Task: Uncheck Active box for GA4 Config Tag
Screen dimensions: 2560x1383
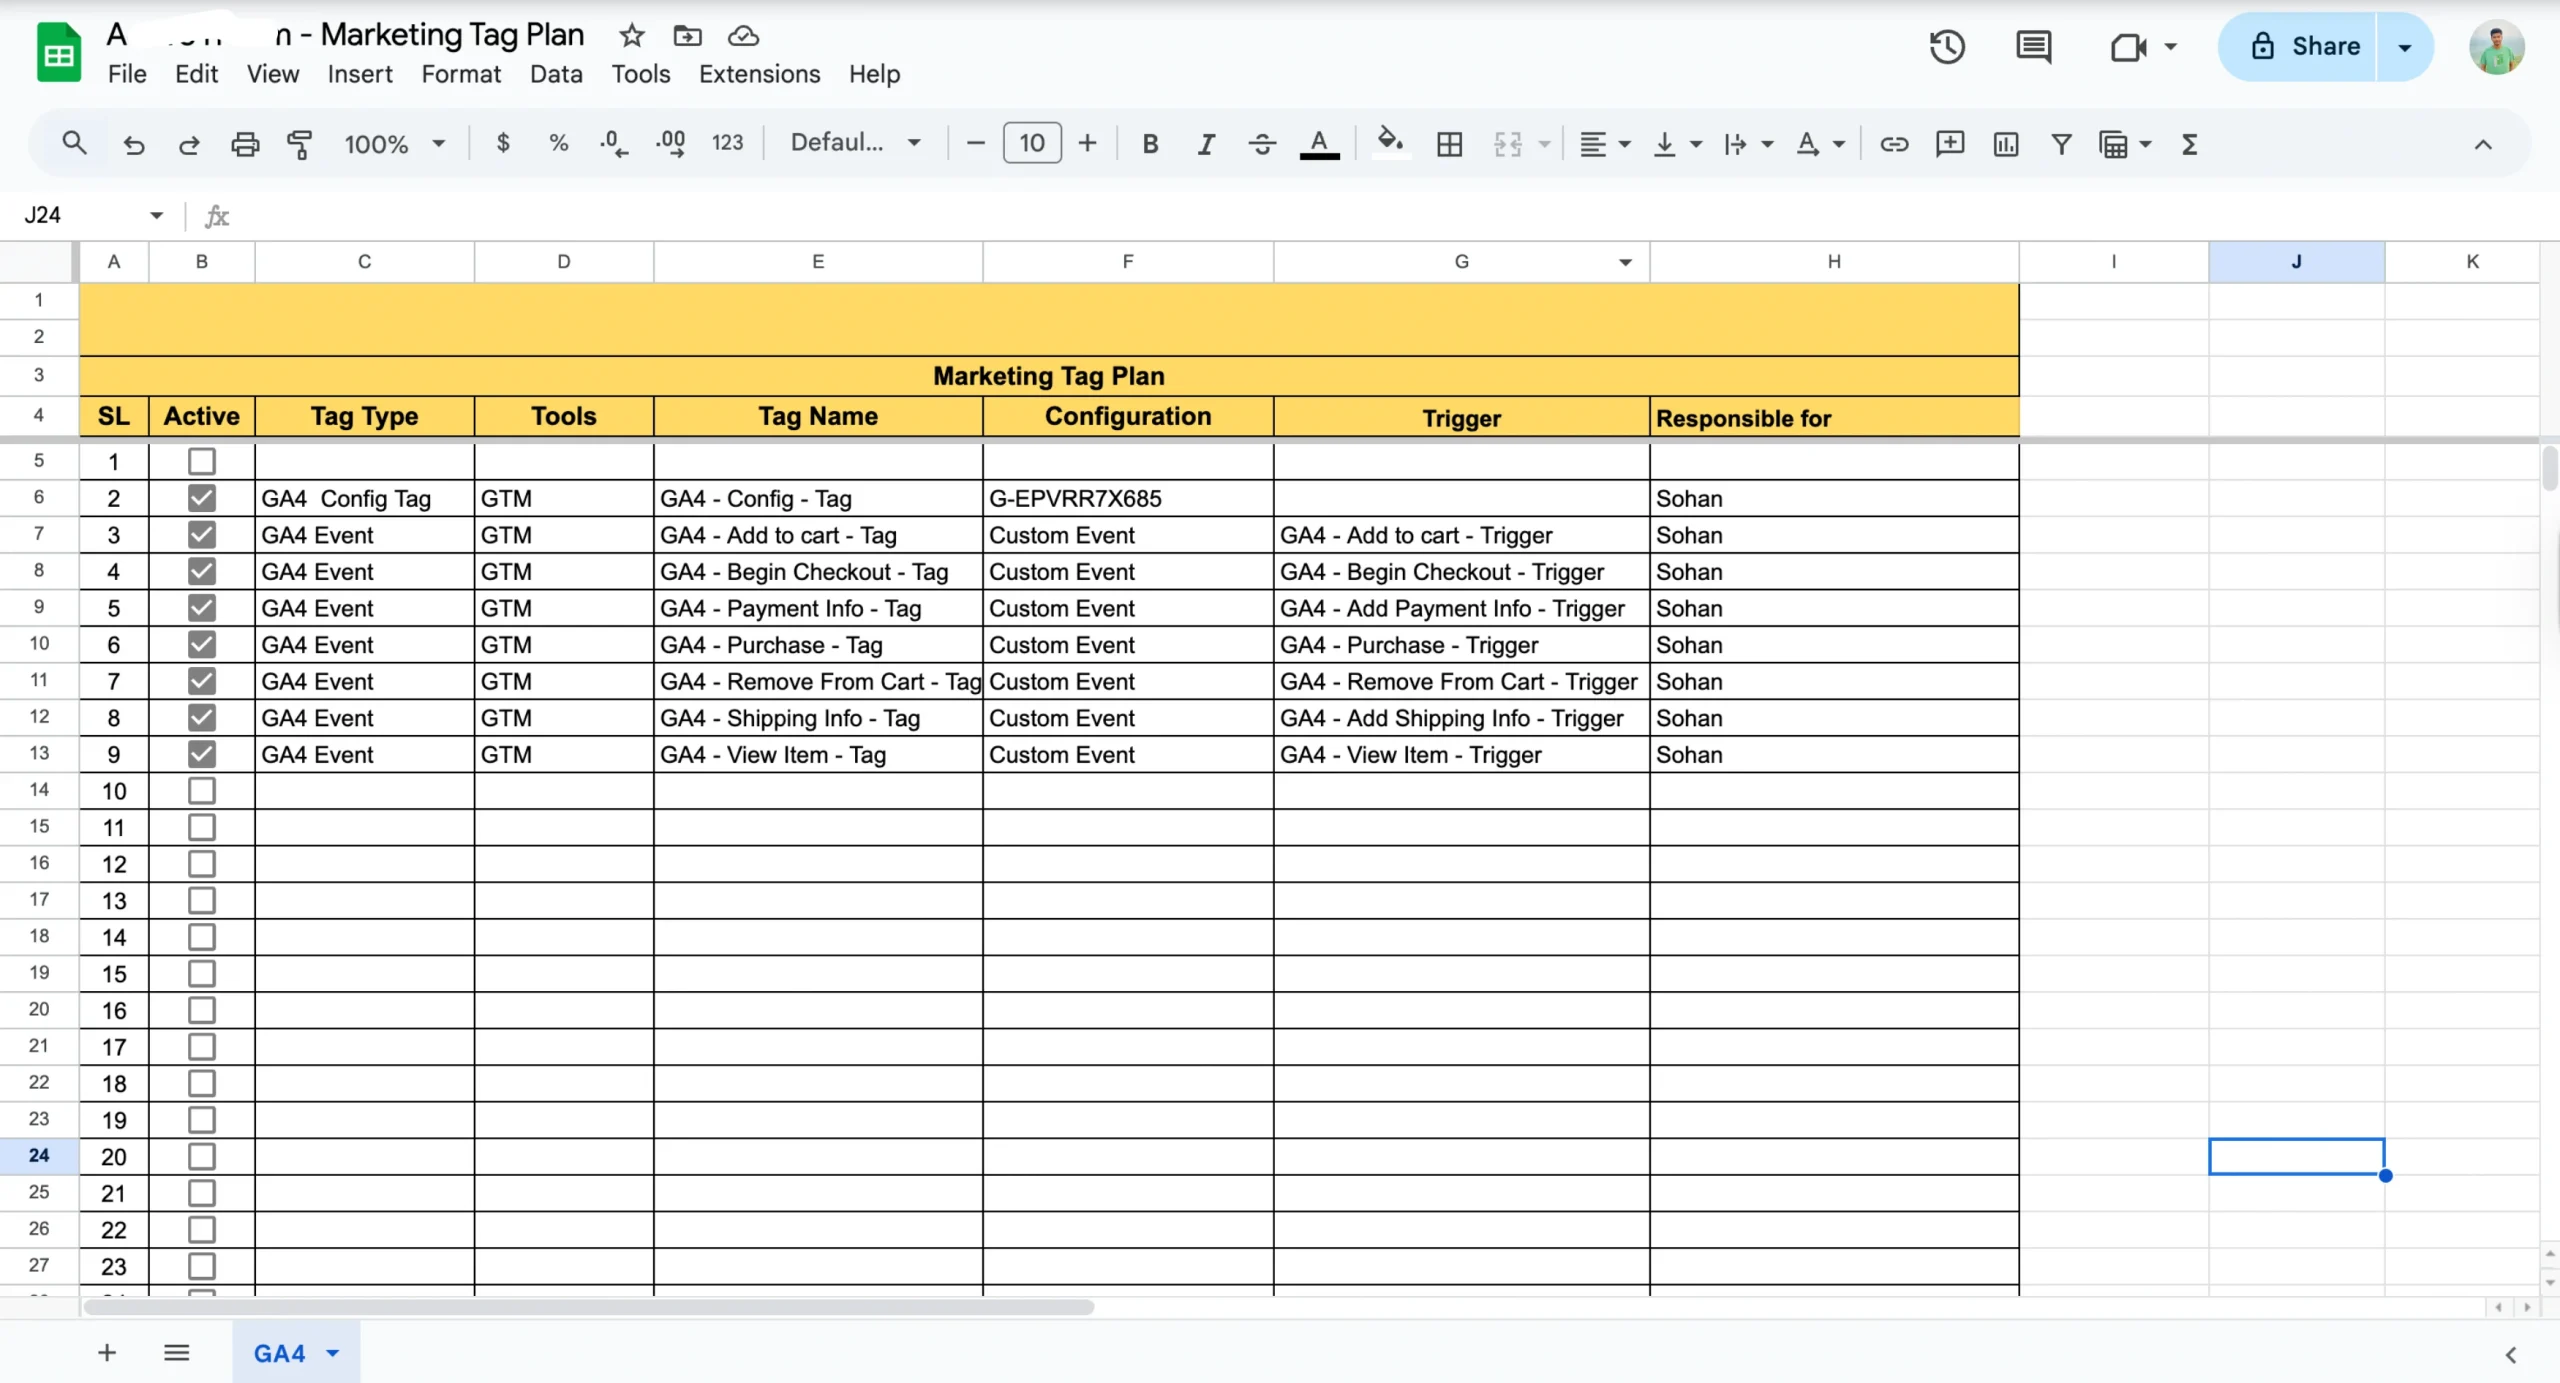Action: [202, 498]
